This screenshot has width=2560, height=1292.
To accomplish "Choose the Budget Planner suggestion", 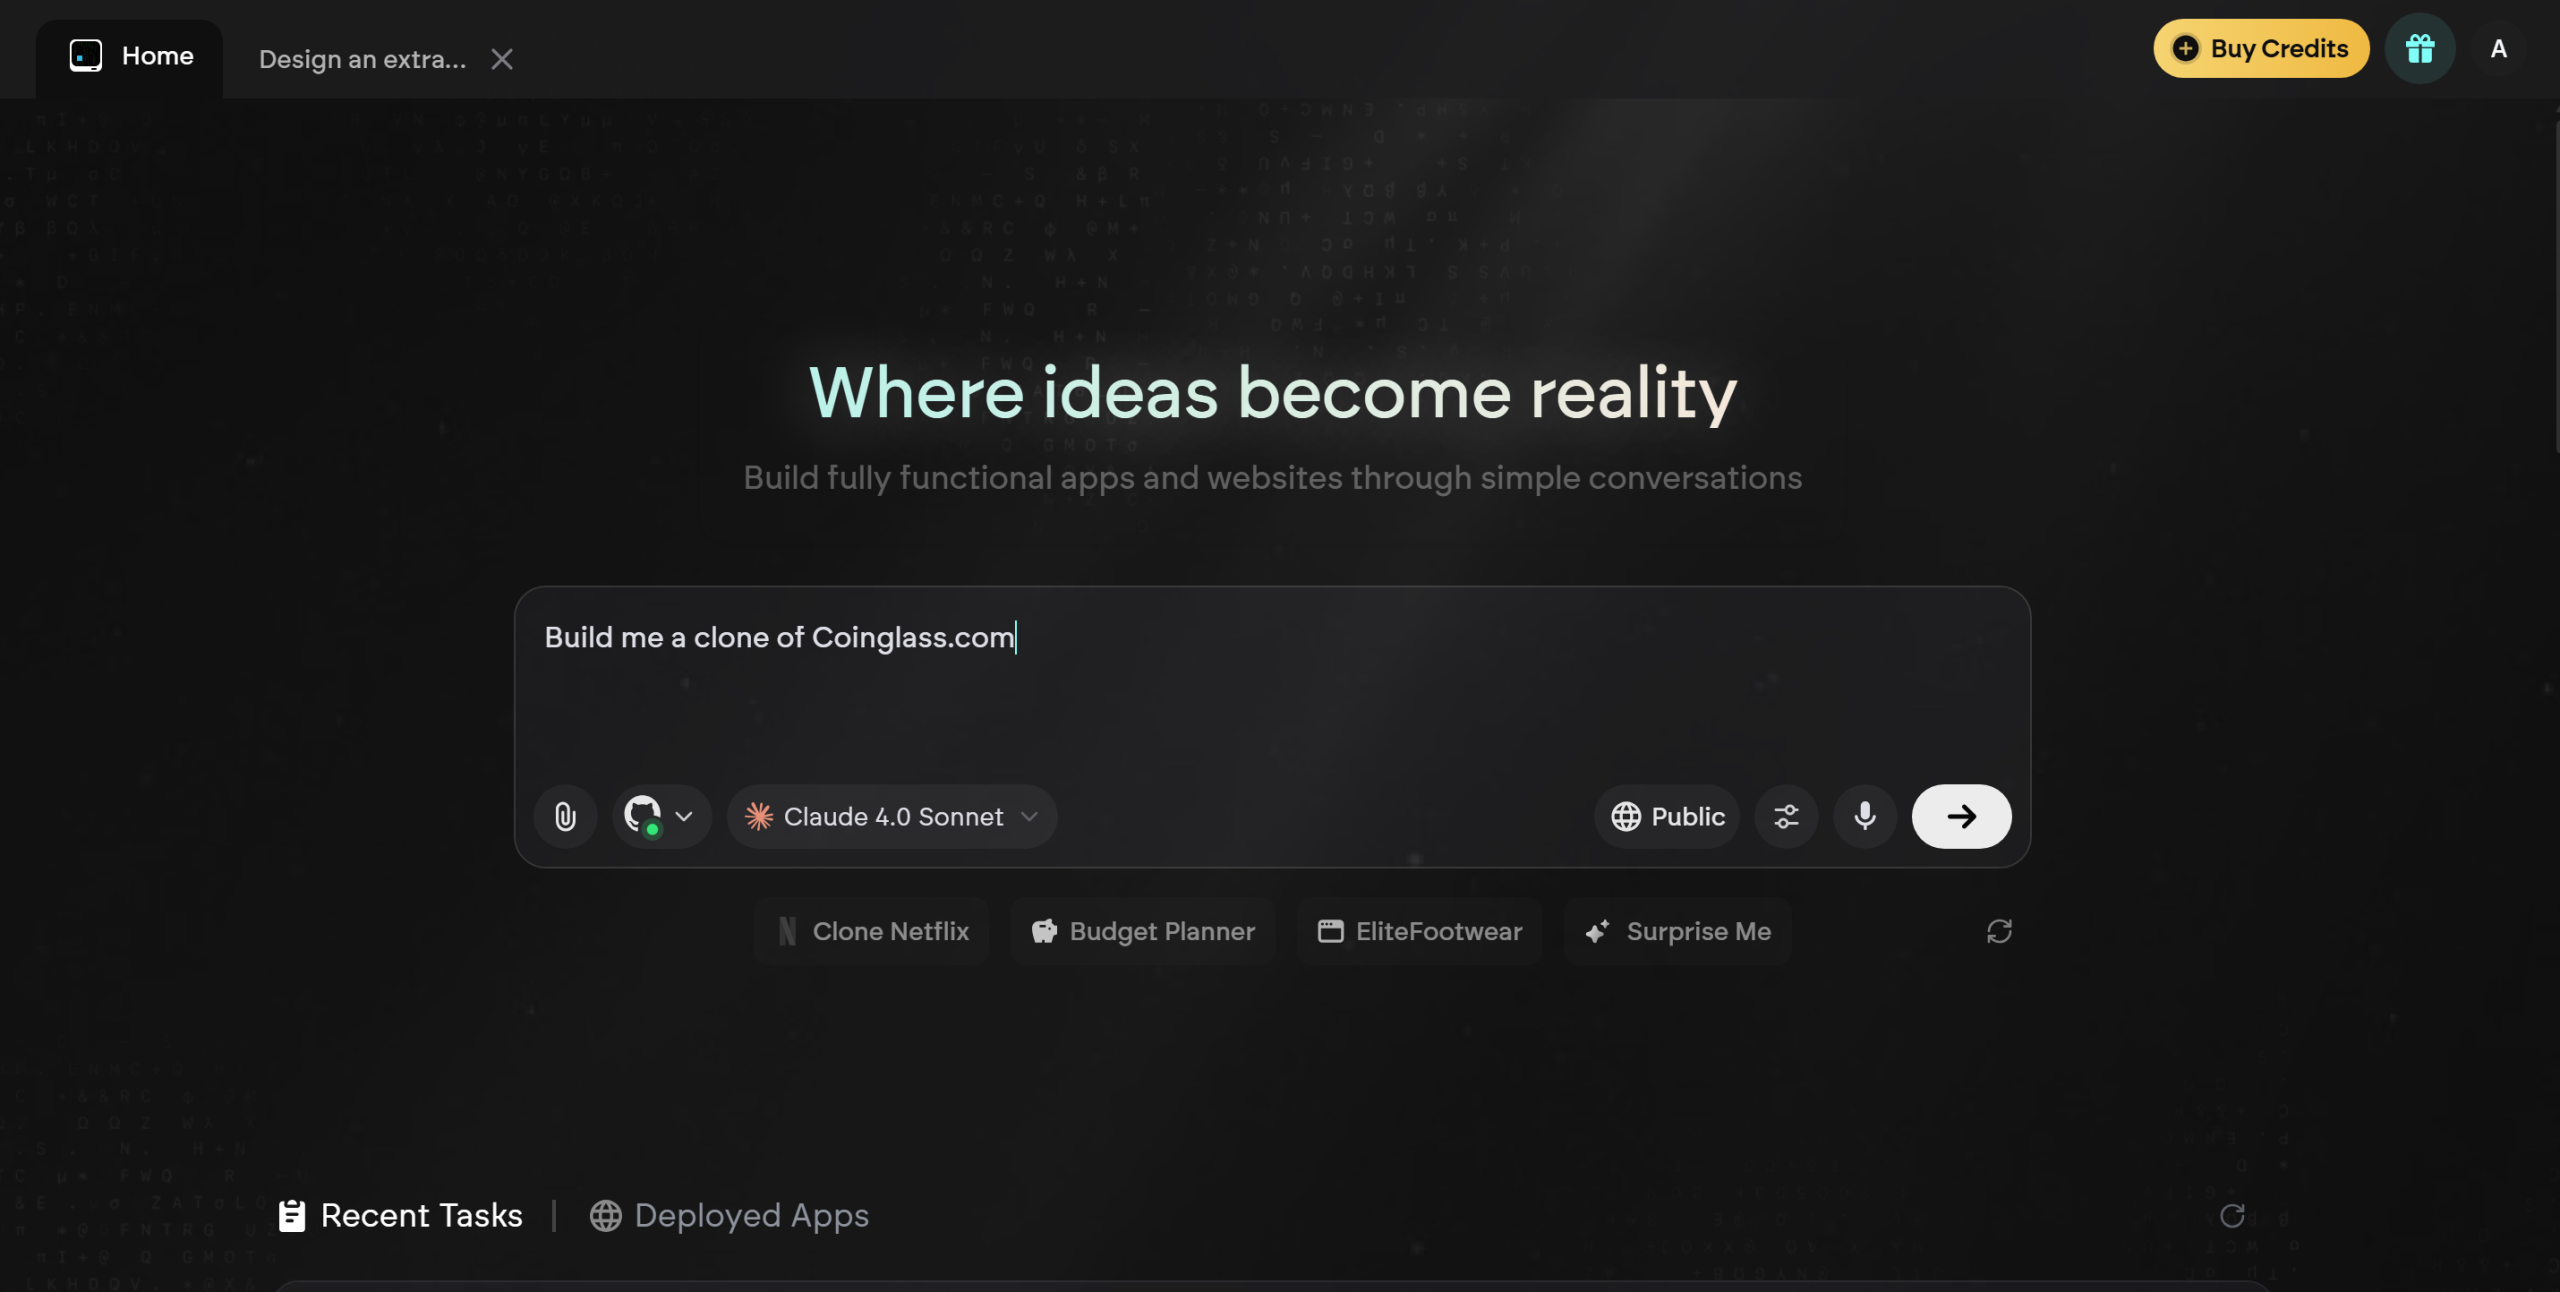I will [x=1142, y=931].
